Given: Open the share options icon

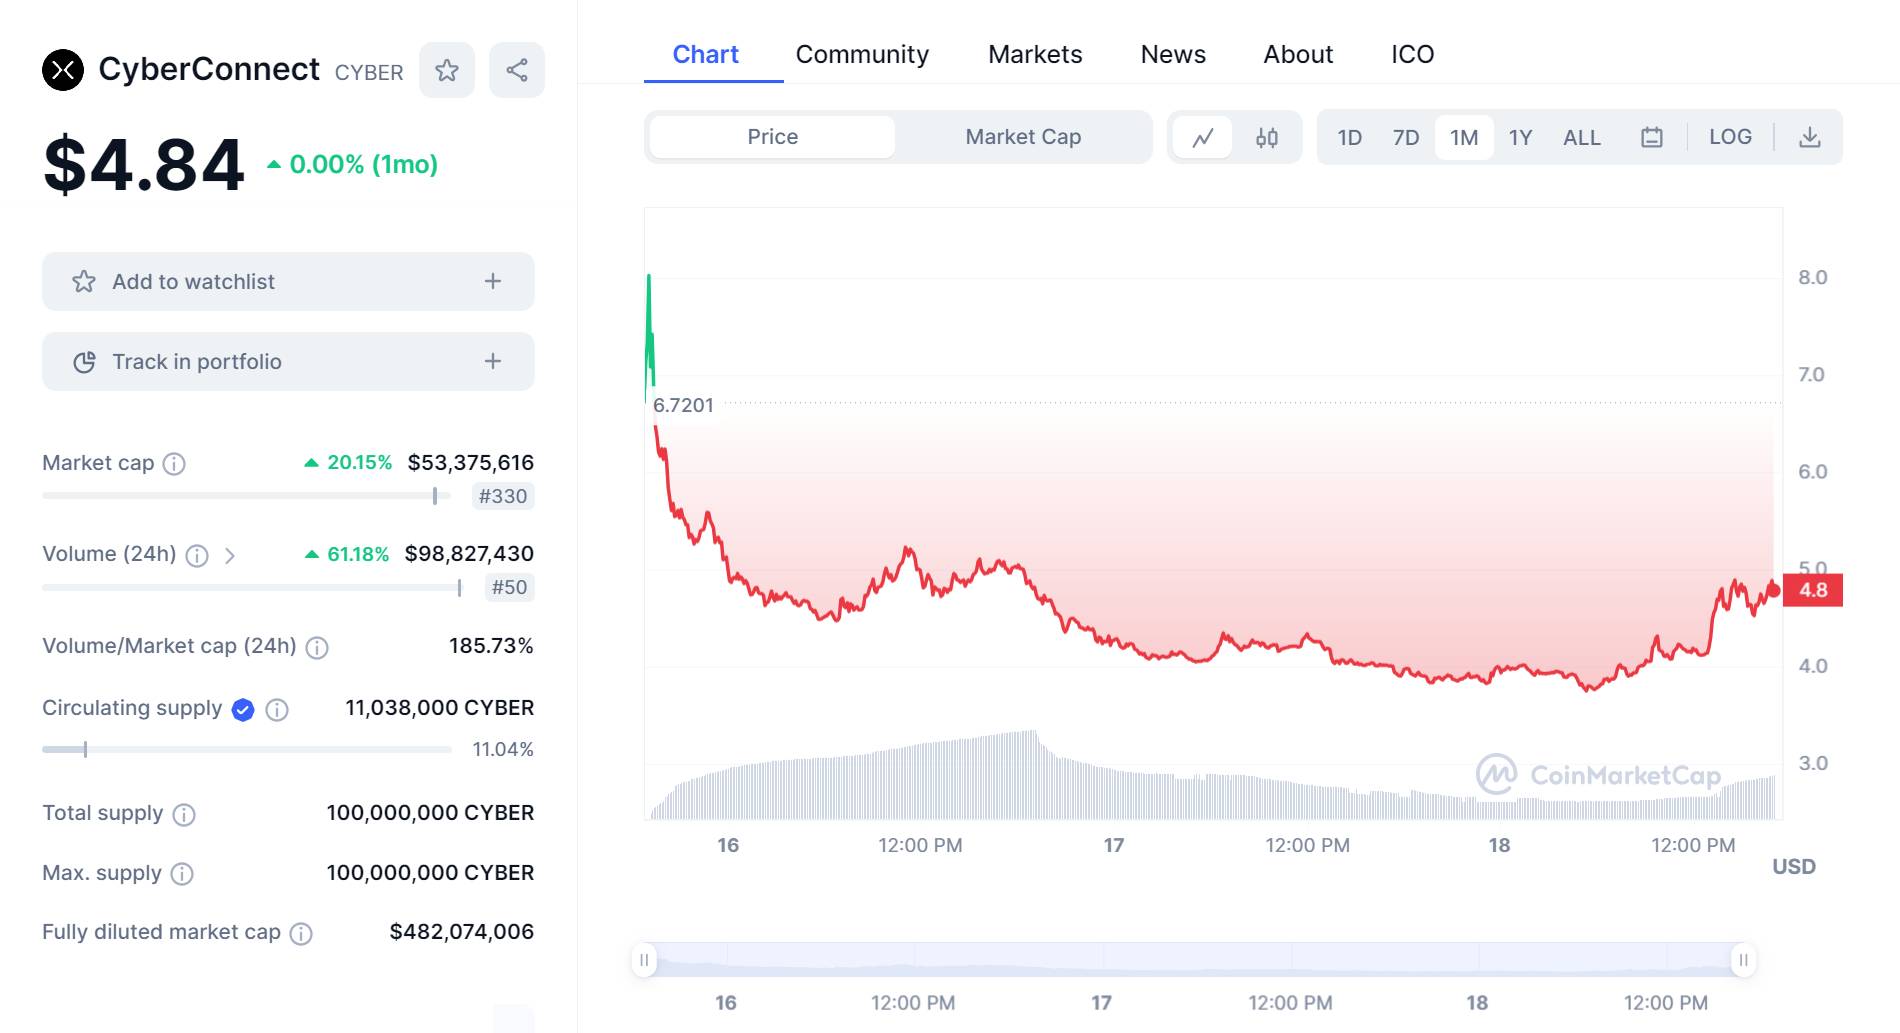Looking at the screenshot, I should (x=516, y=70).
